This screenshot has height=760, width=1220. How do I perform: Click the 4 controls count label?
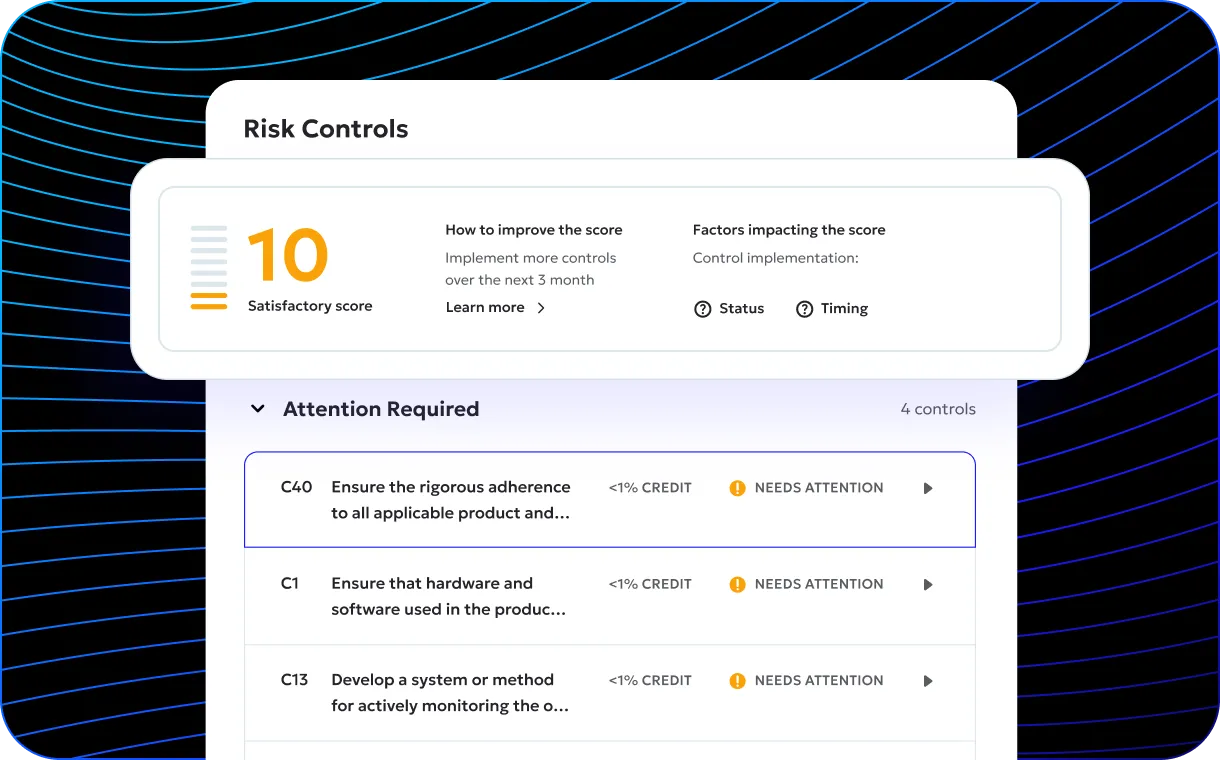(938, 409)
